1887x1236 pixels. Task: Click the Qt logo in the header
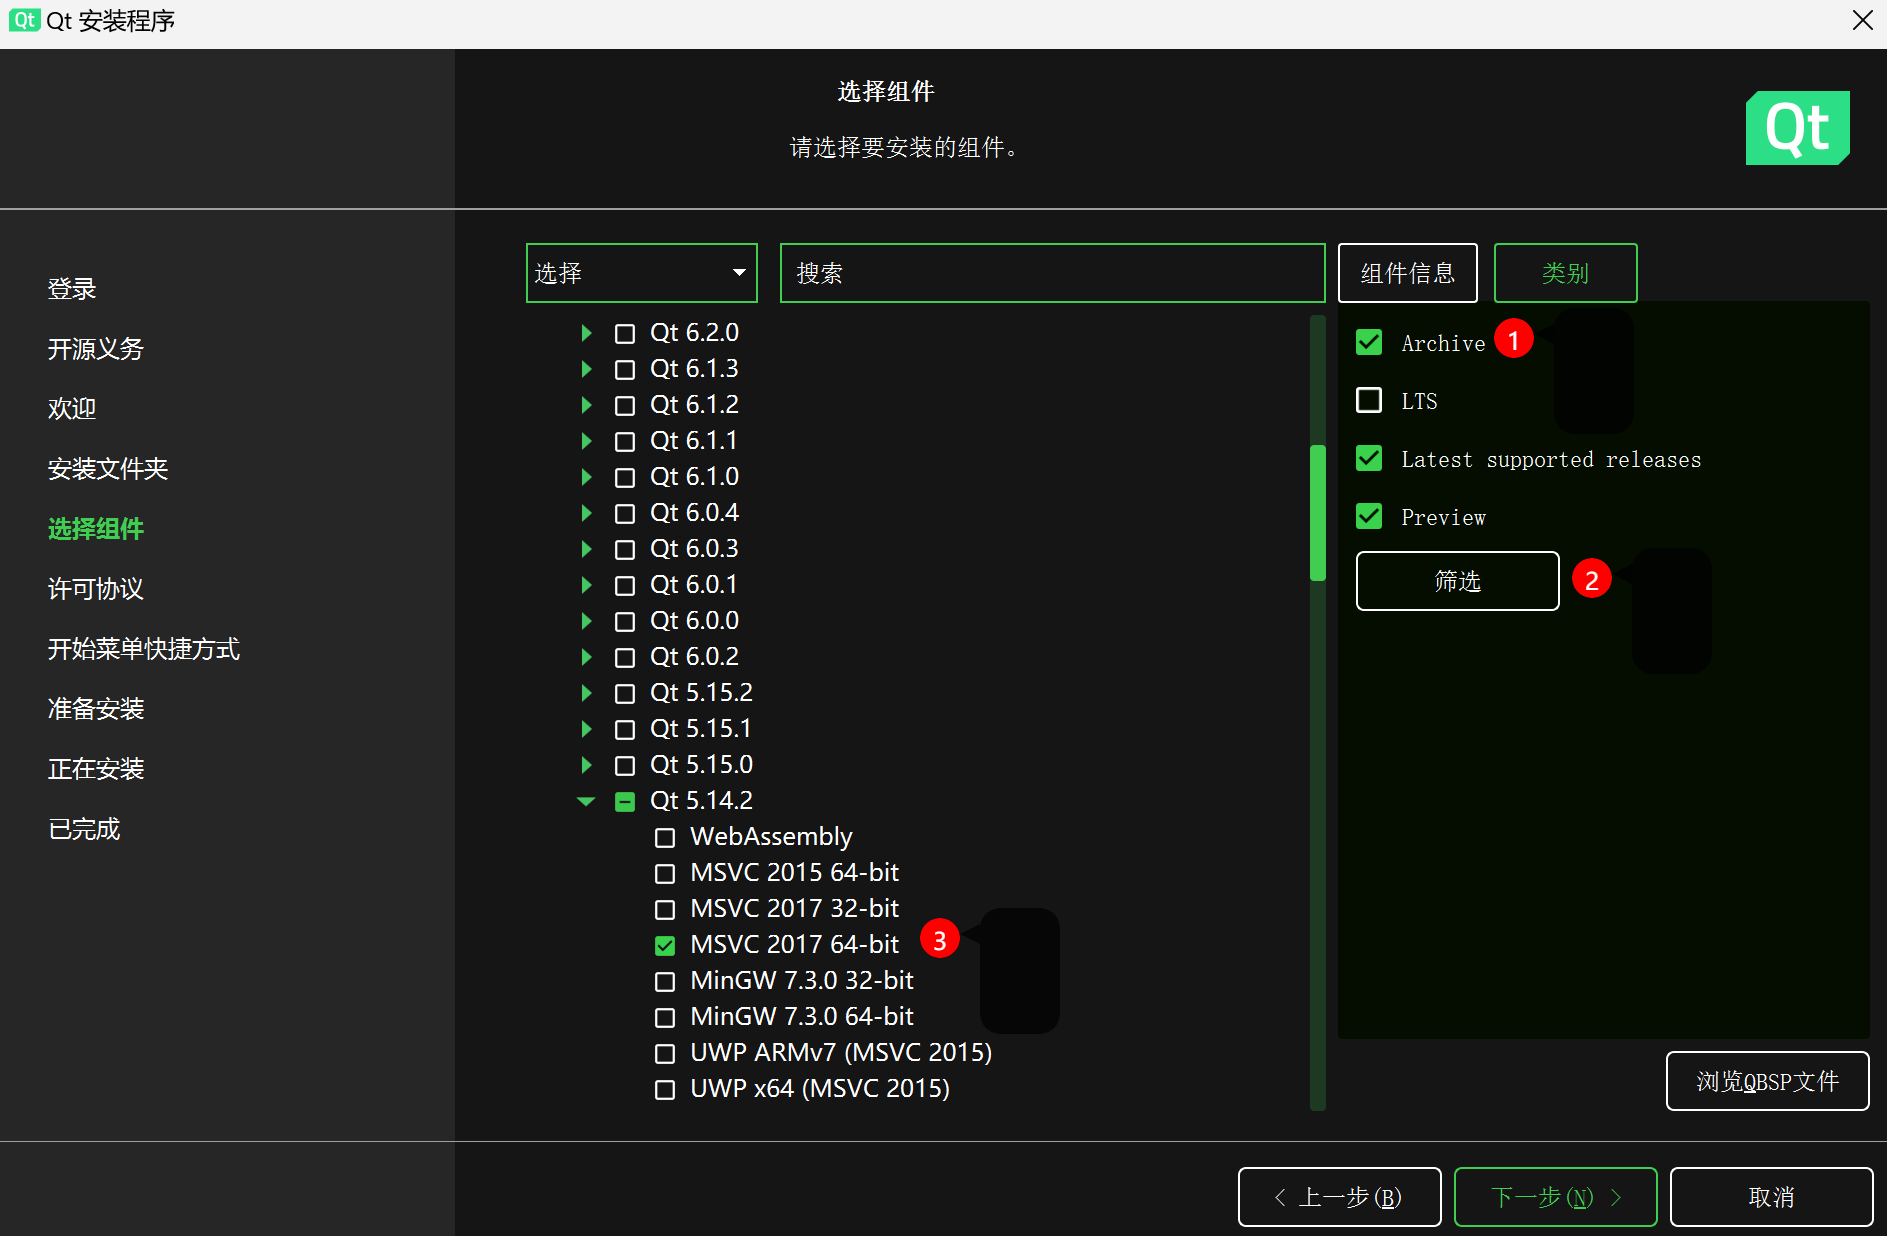click(x=1797, y=128)
